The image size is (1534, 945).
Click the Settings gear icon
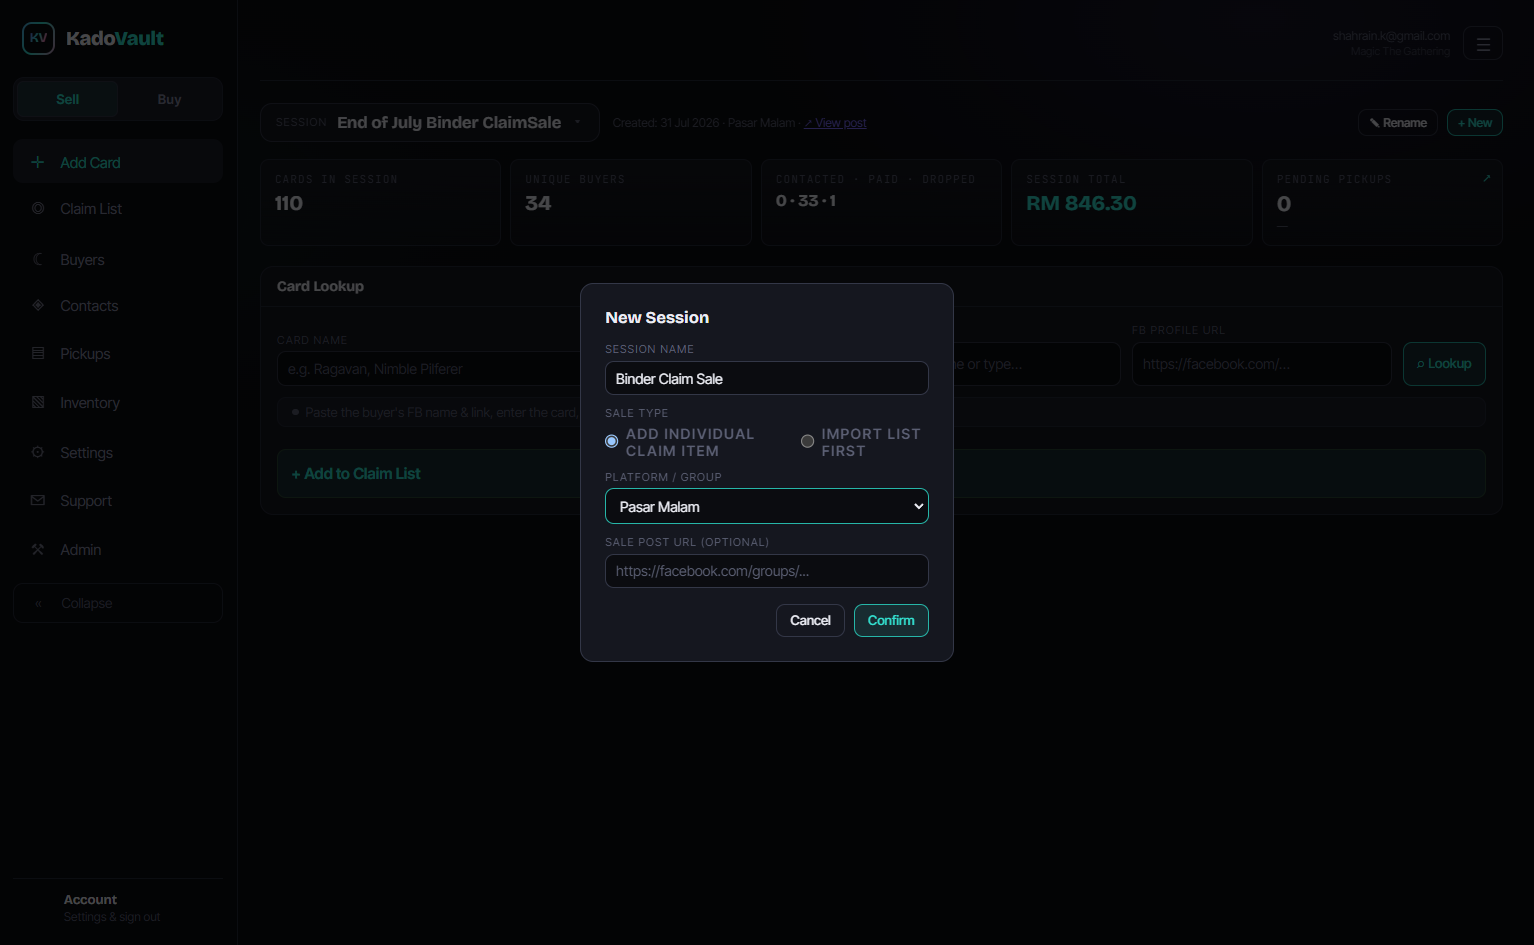[38, 452]
